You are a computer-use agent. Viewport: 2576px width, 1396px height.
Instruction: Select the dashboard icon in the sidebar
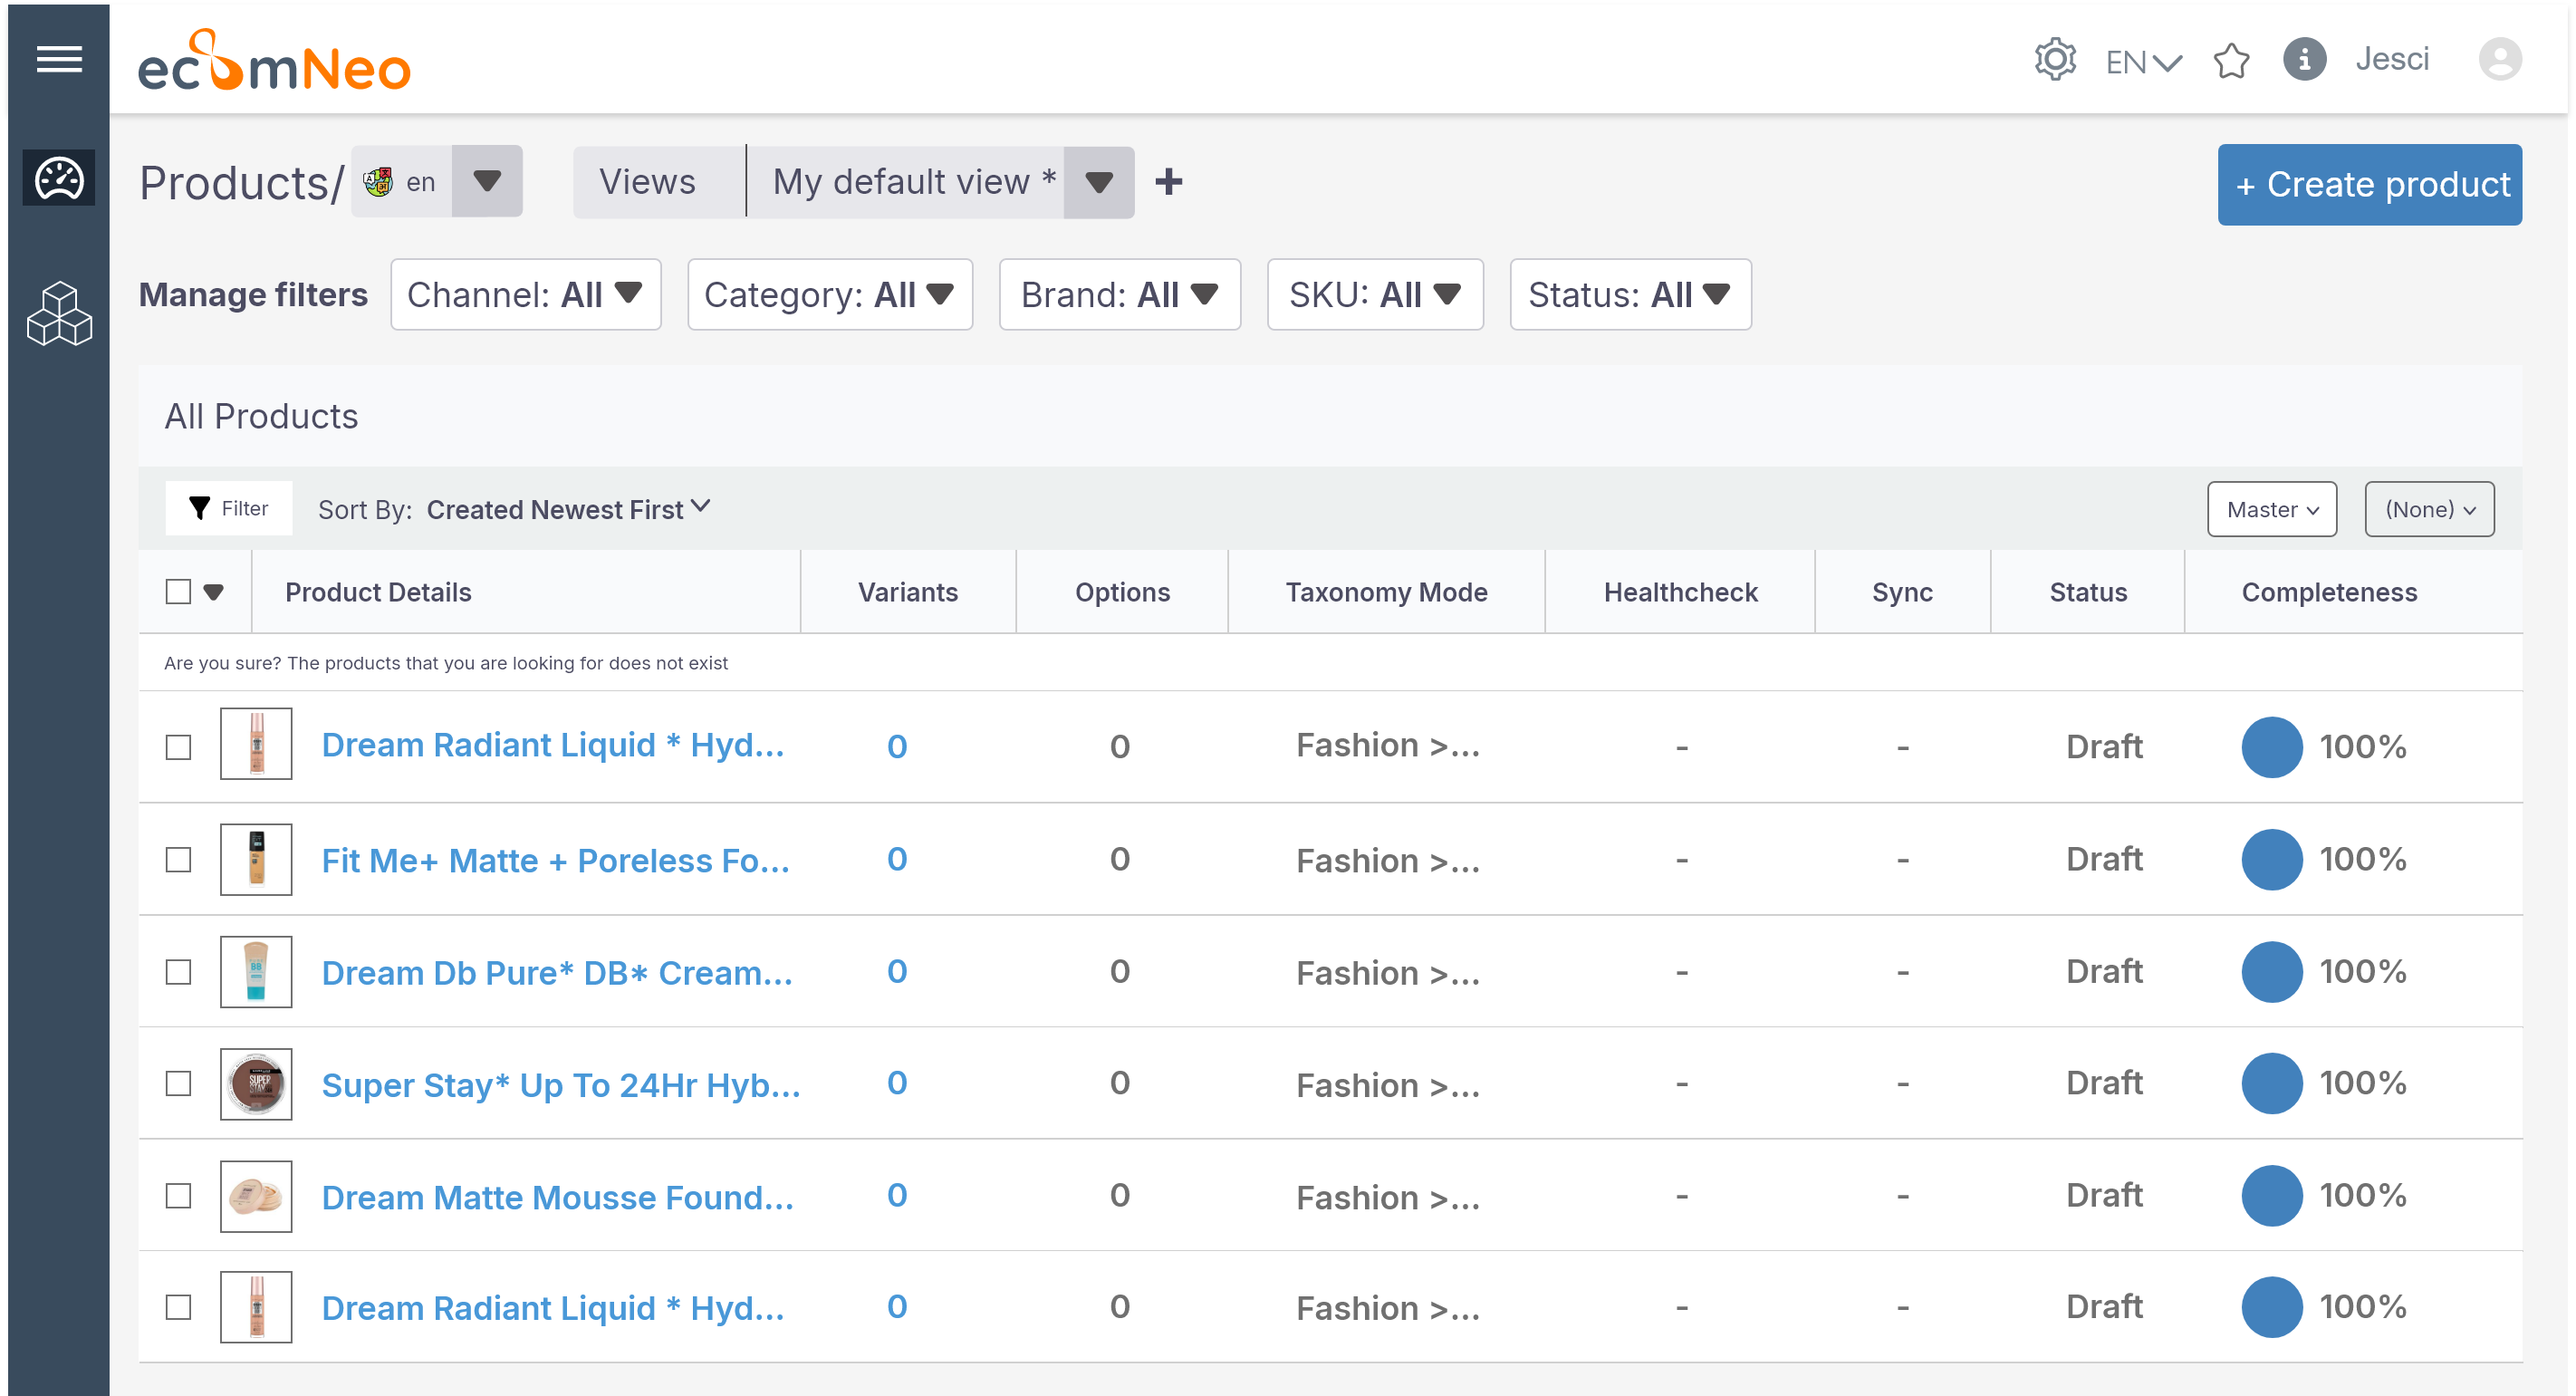pyautogui.click(x=59, y=177)
